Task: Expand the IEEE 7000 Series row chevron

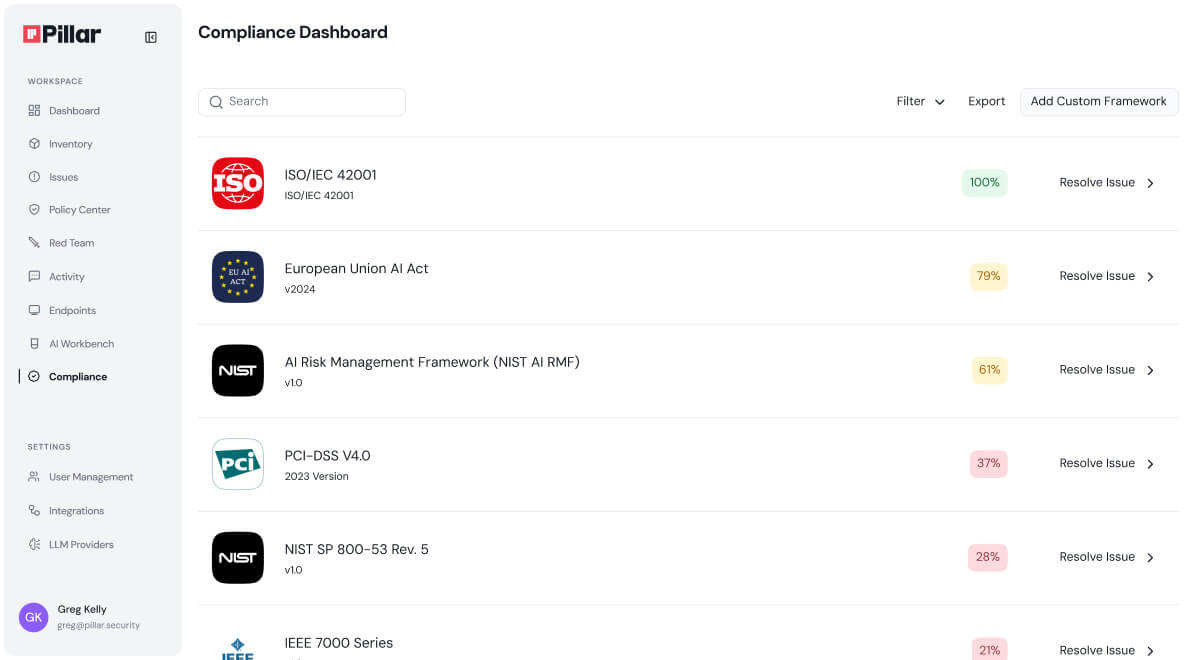Action: pos(1150,651)
